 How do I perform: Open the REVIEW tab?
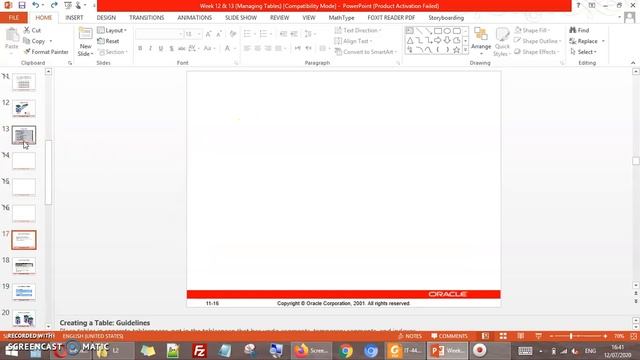(280, 18)
